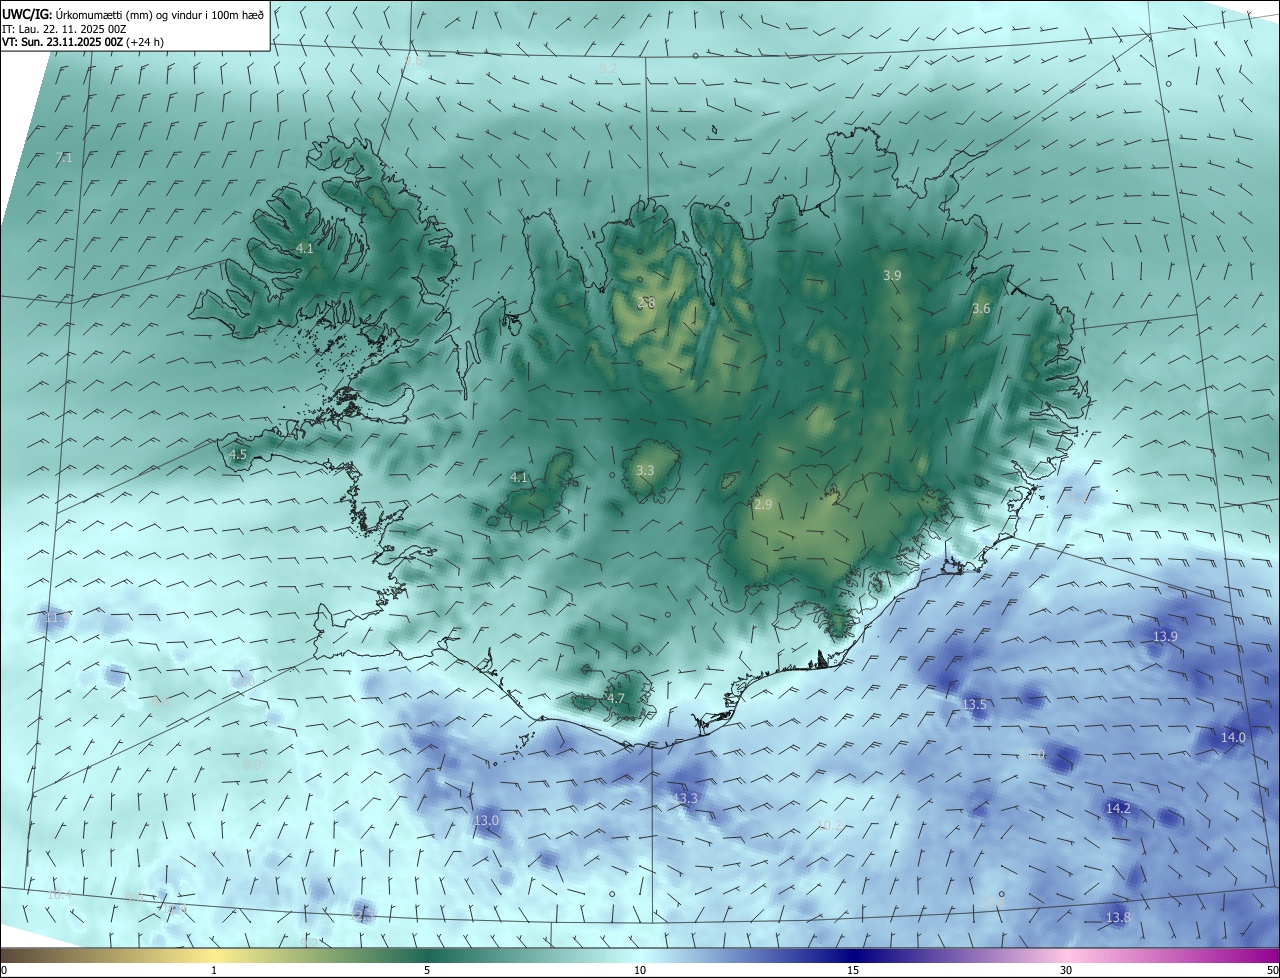Click the 4.7 precipitation value on the map
Screen dimensions: 1280x978
616,698
